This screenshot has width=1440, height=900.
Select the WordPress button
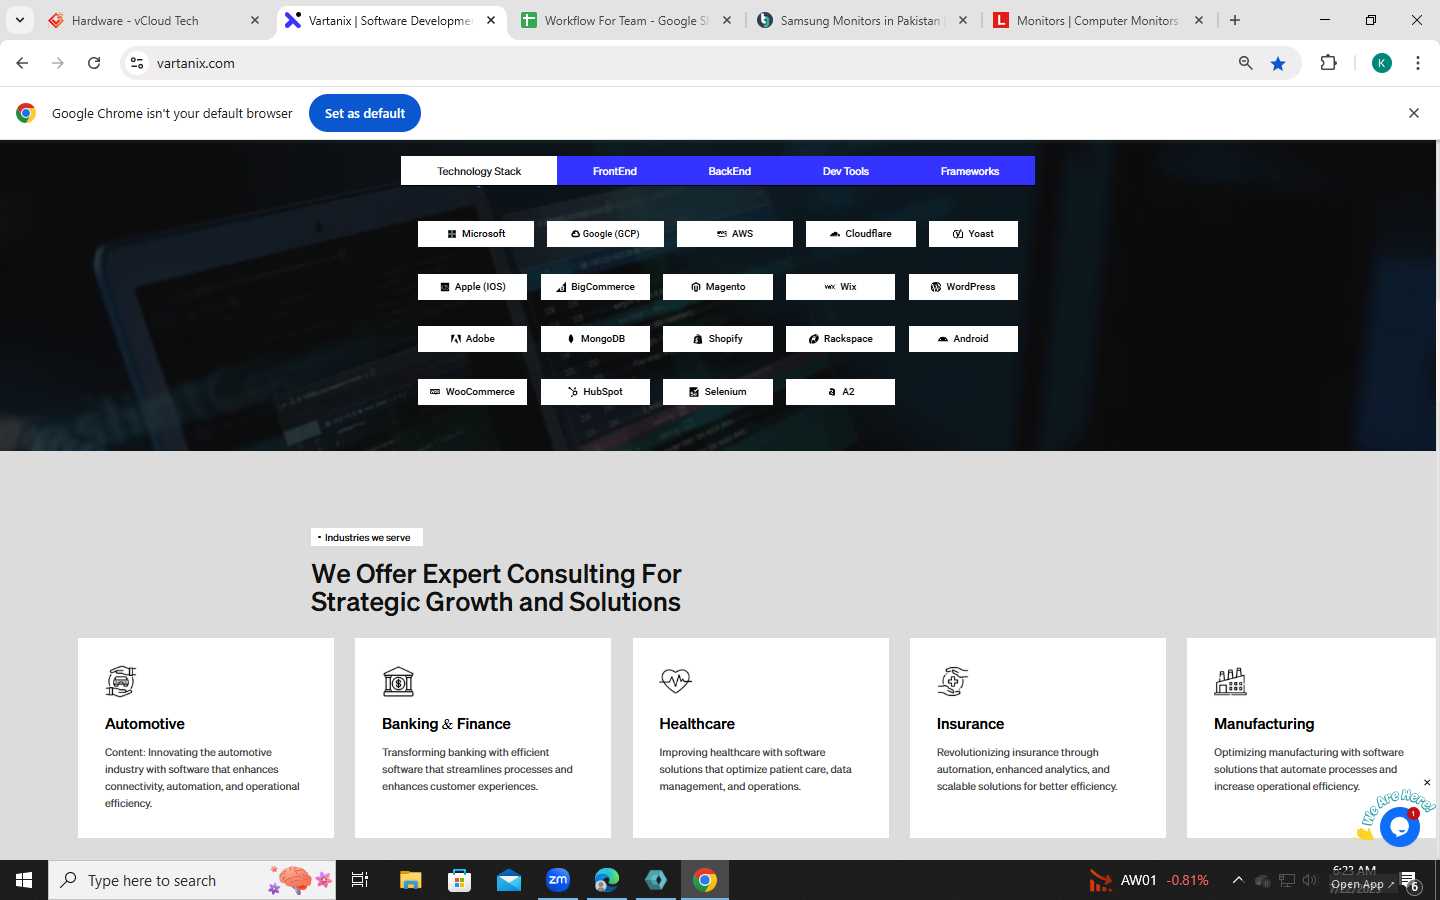(963, 287)
